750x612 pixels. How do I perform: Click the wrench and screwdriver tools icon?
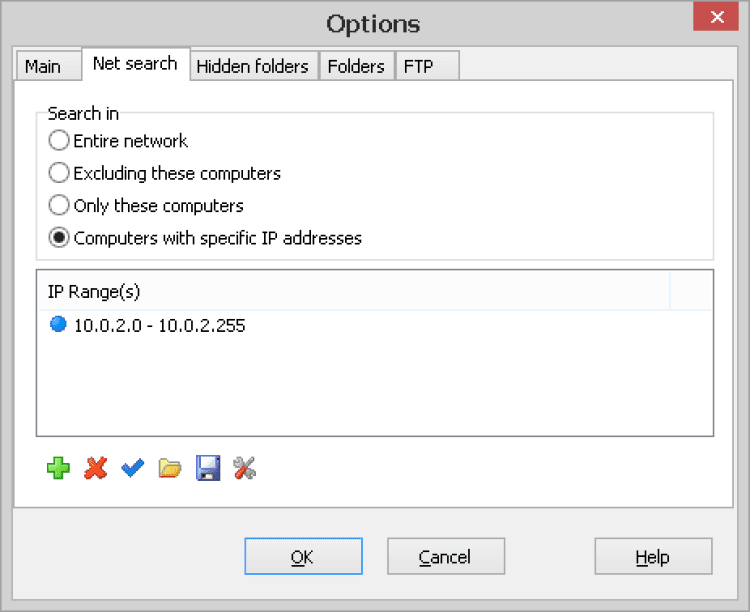(x=245, y=468)
